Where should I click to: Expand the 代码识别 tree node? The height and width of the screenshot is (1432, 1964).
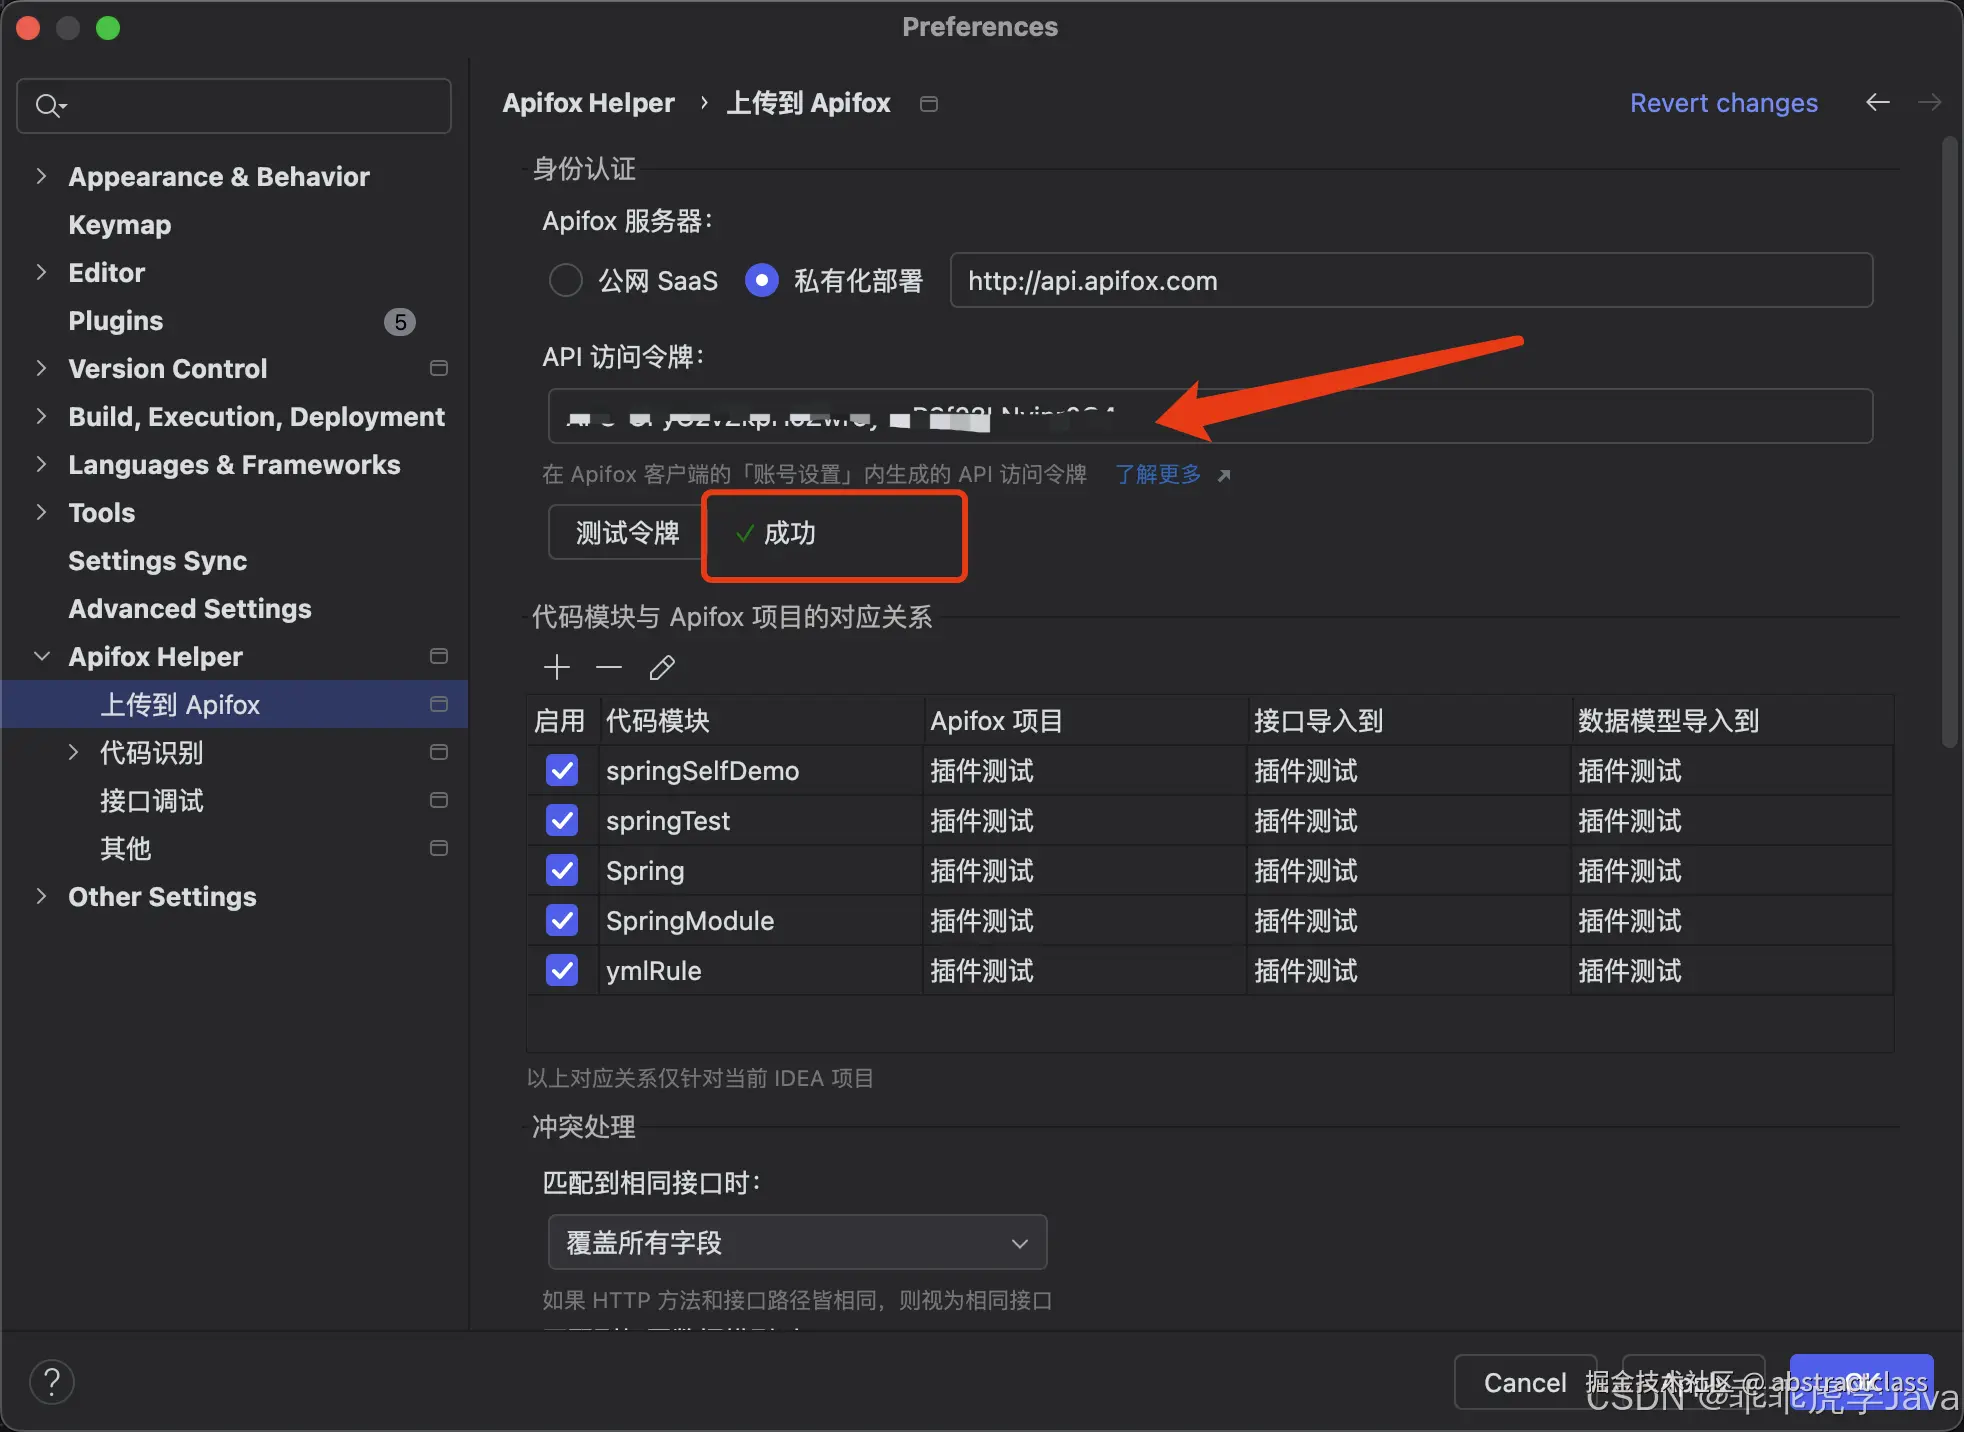coord(73,752)
